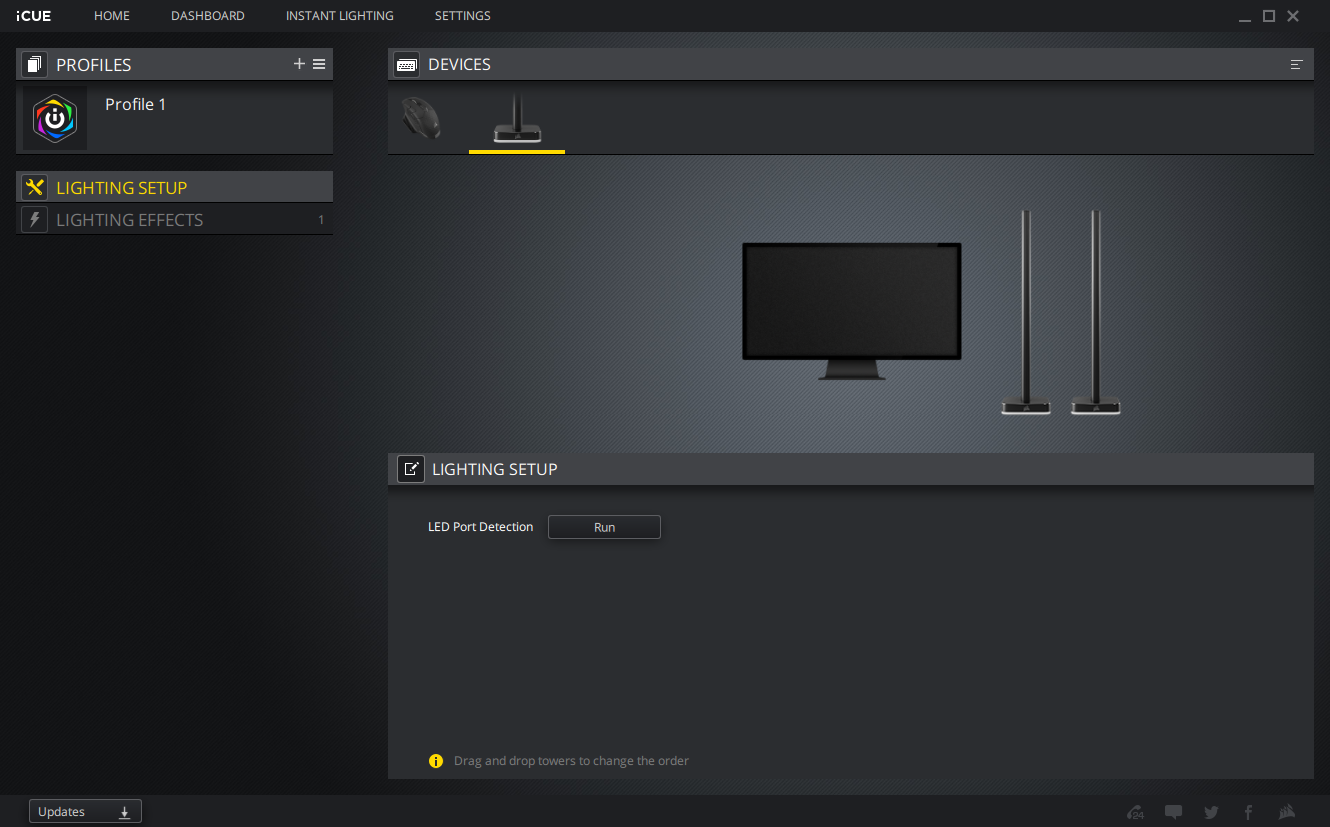Open the Twitter link icon
1330x827 pixels.
(1211, 812)
